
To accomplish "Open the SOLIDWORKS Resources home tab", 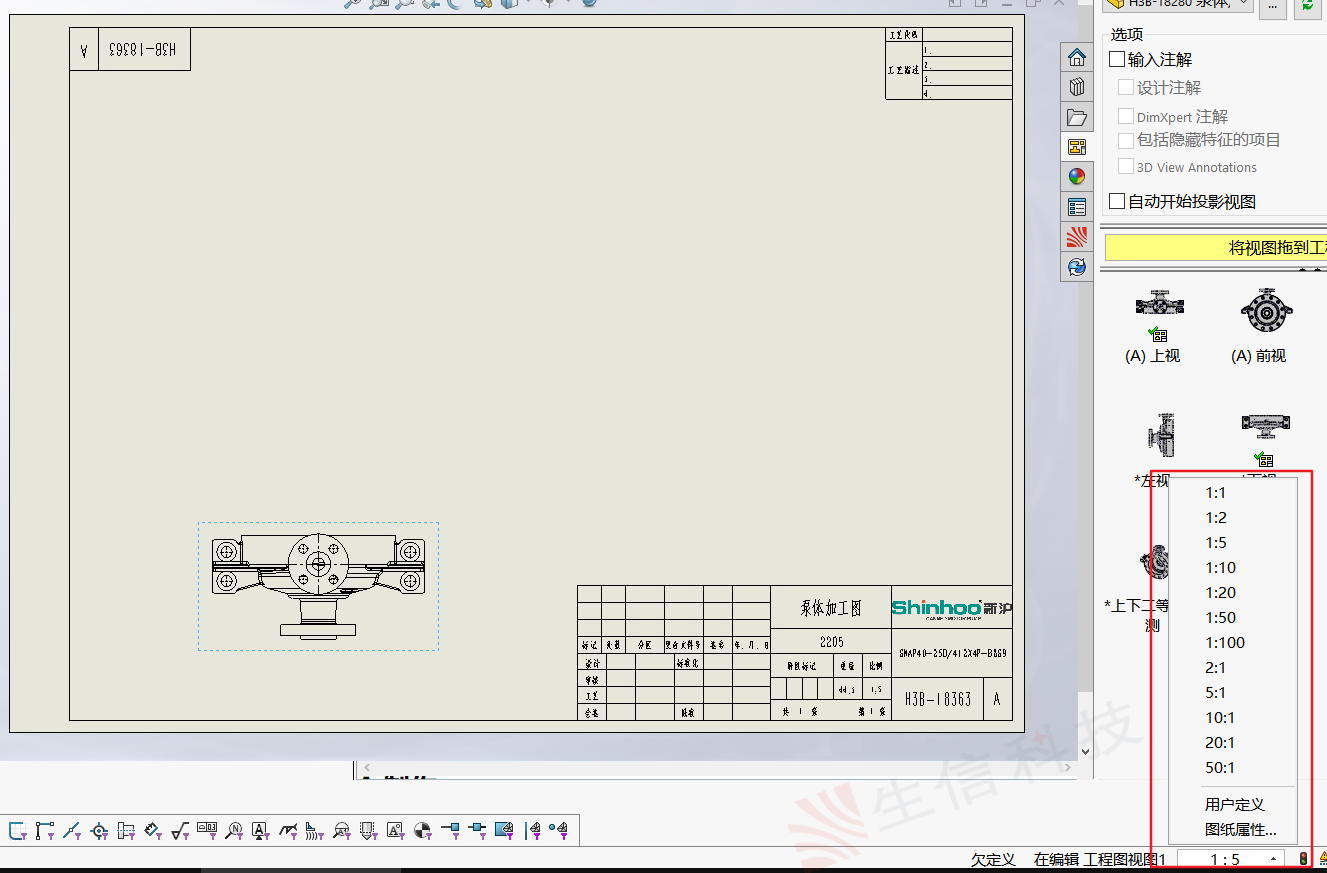I will [1076, 57].
